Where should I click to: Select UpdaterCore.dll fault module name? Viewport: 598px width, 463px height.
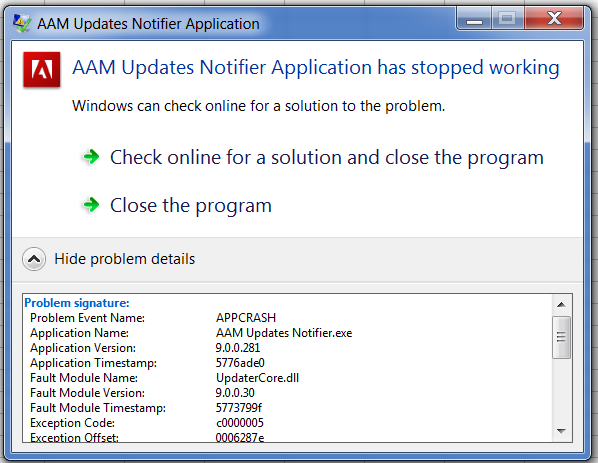257,378
